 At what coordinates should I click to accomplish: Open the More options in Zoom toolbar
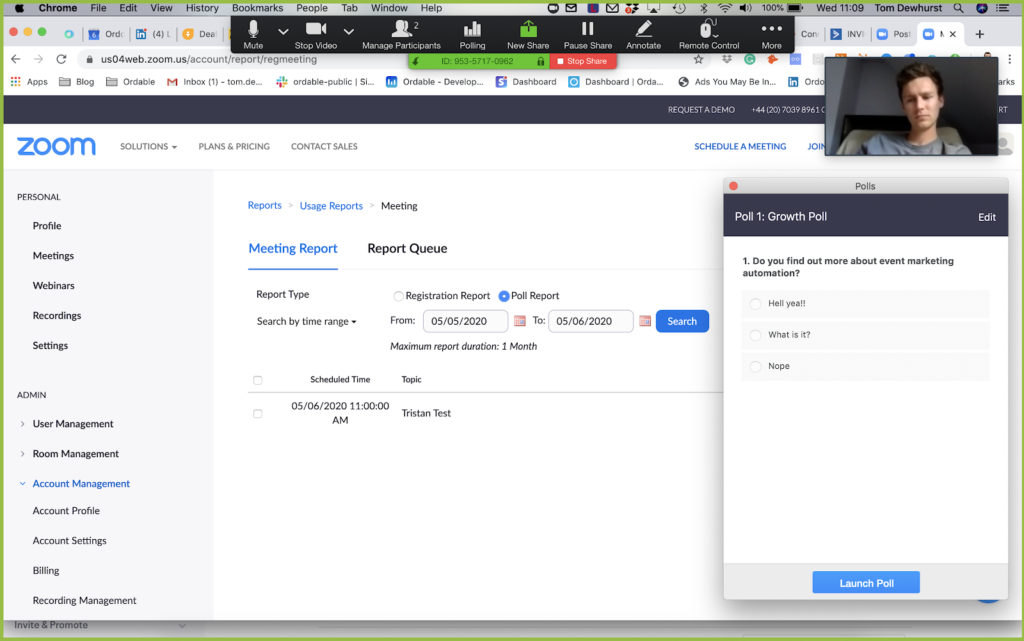(x=771, y=35)
